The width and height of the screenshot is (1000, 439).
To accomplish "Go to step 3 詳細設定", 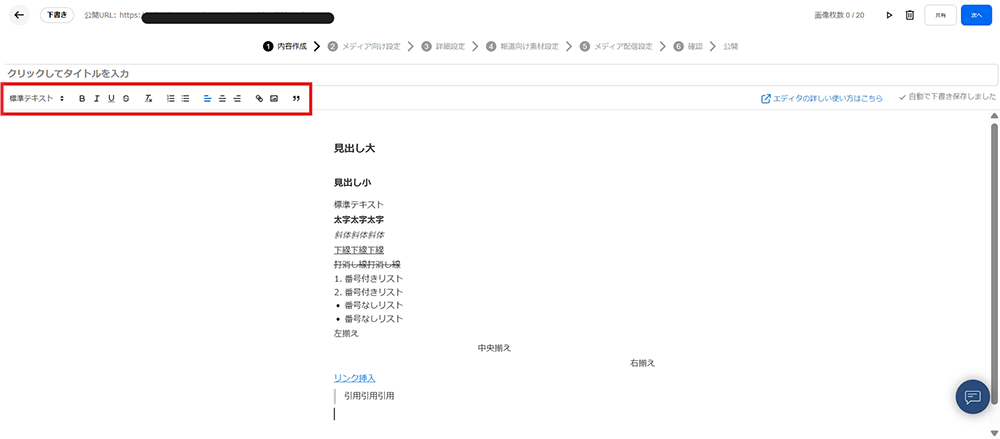I will pos(443,47).
